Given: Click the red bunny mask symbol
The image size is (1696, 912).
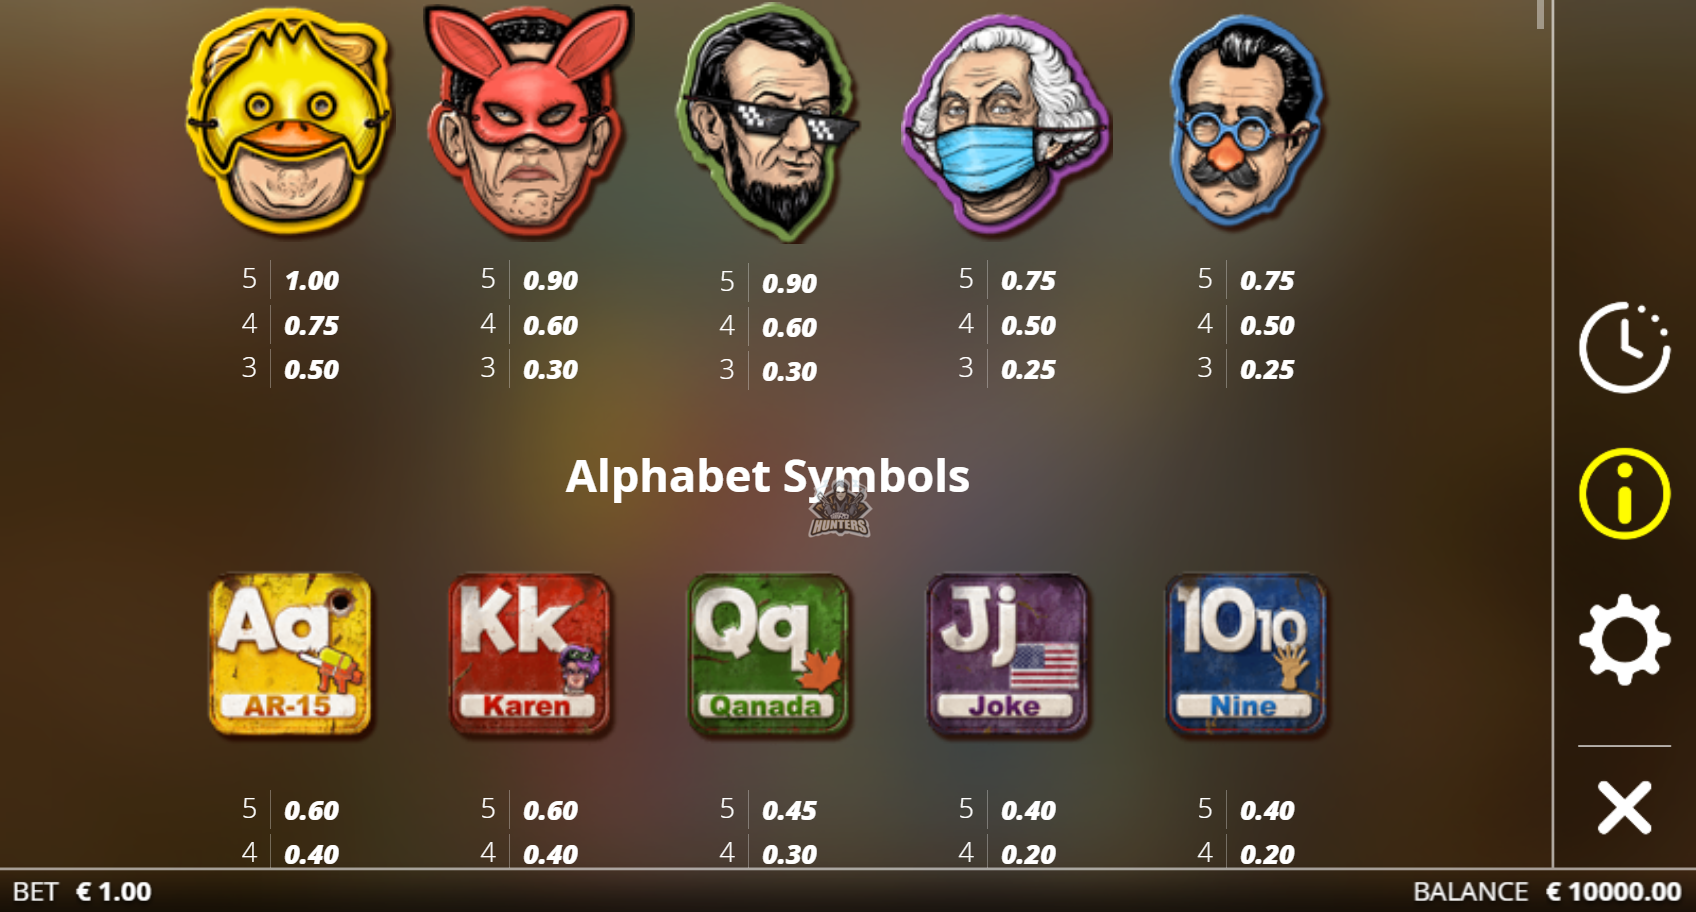Looking at the screenshot, I should (x=528, y=122).
